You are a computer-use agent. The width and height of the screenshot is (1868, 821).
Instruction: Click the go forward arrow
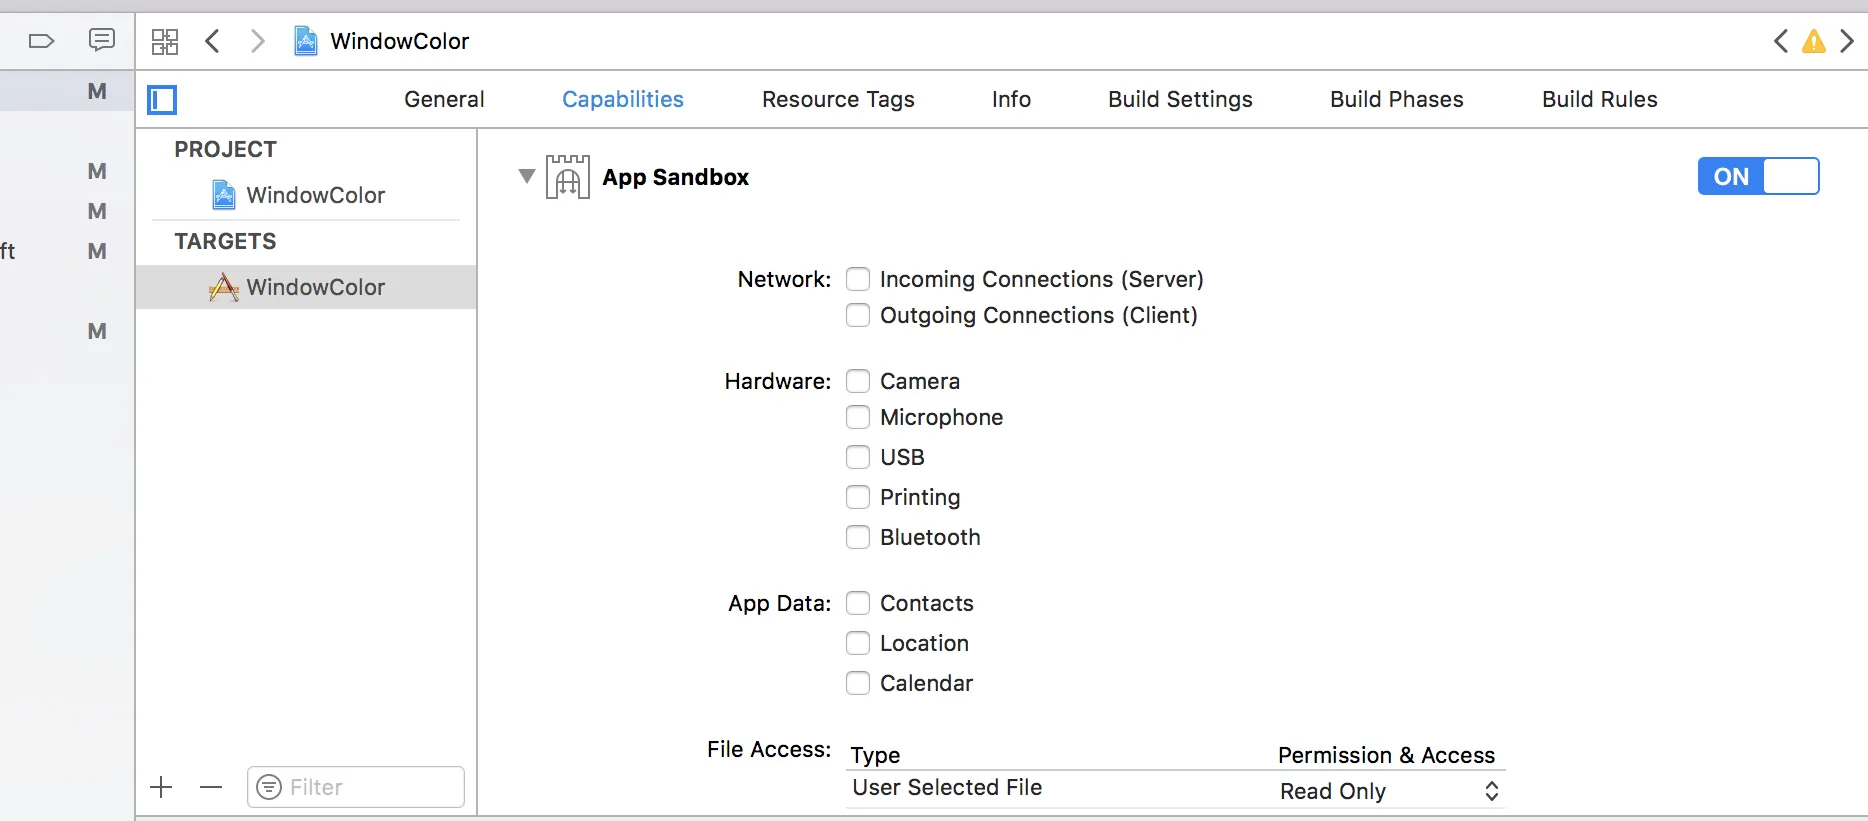[258, 41]
